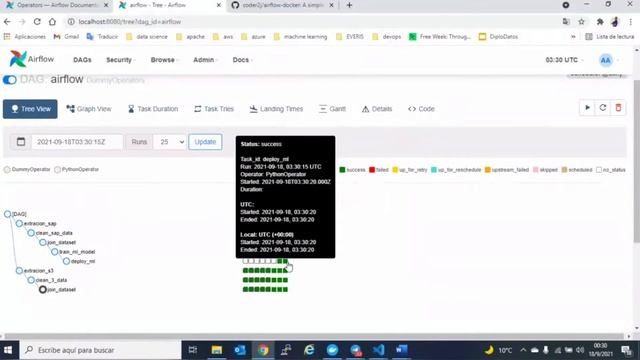This screenshot has height=360, width=640.
Task: Open Internet Explorer from the taskbar
Action: (x=309, y=350)
